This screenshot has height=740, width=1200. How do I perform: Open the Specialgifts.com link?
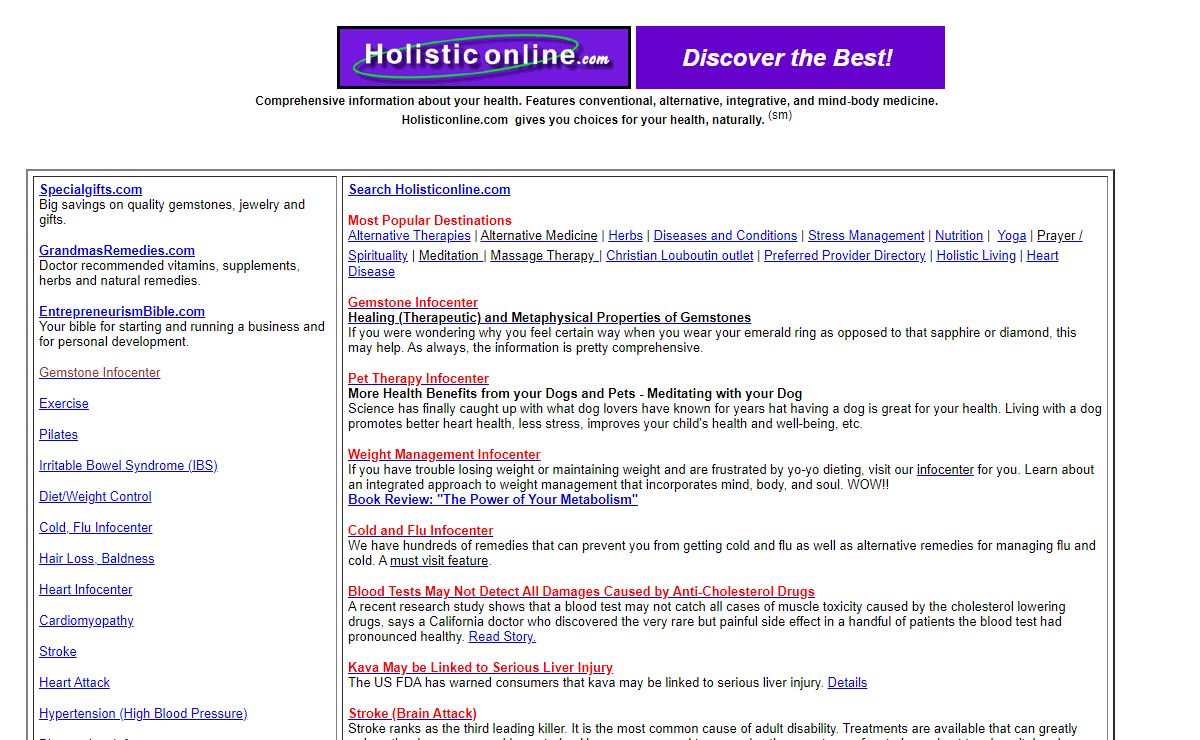click(91, 189)
